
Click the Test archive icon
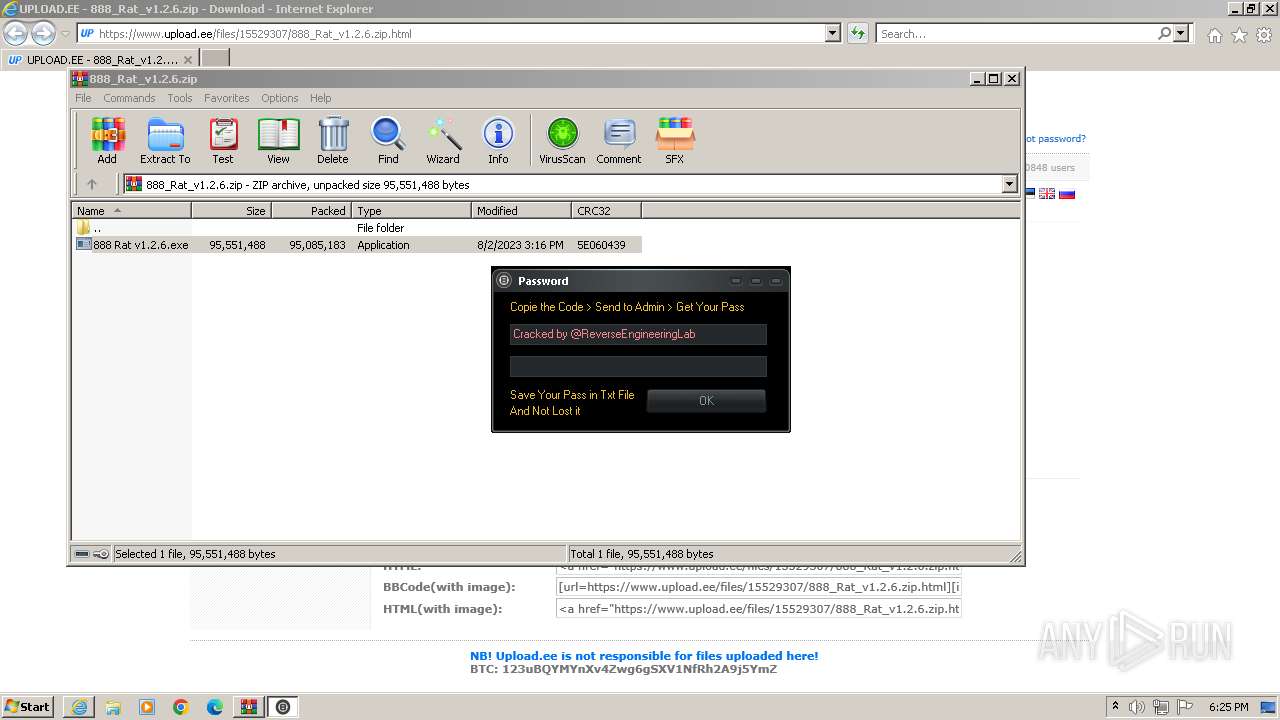tap(223, 140)
